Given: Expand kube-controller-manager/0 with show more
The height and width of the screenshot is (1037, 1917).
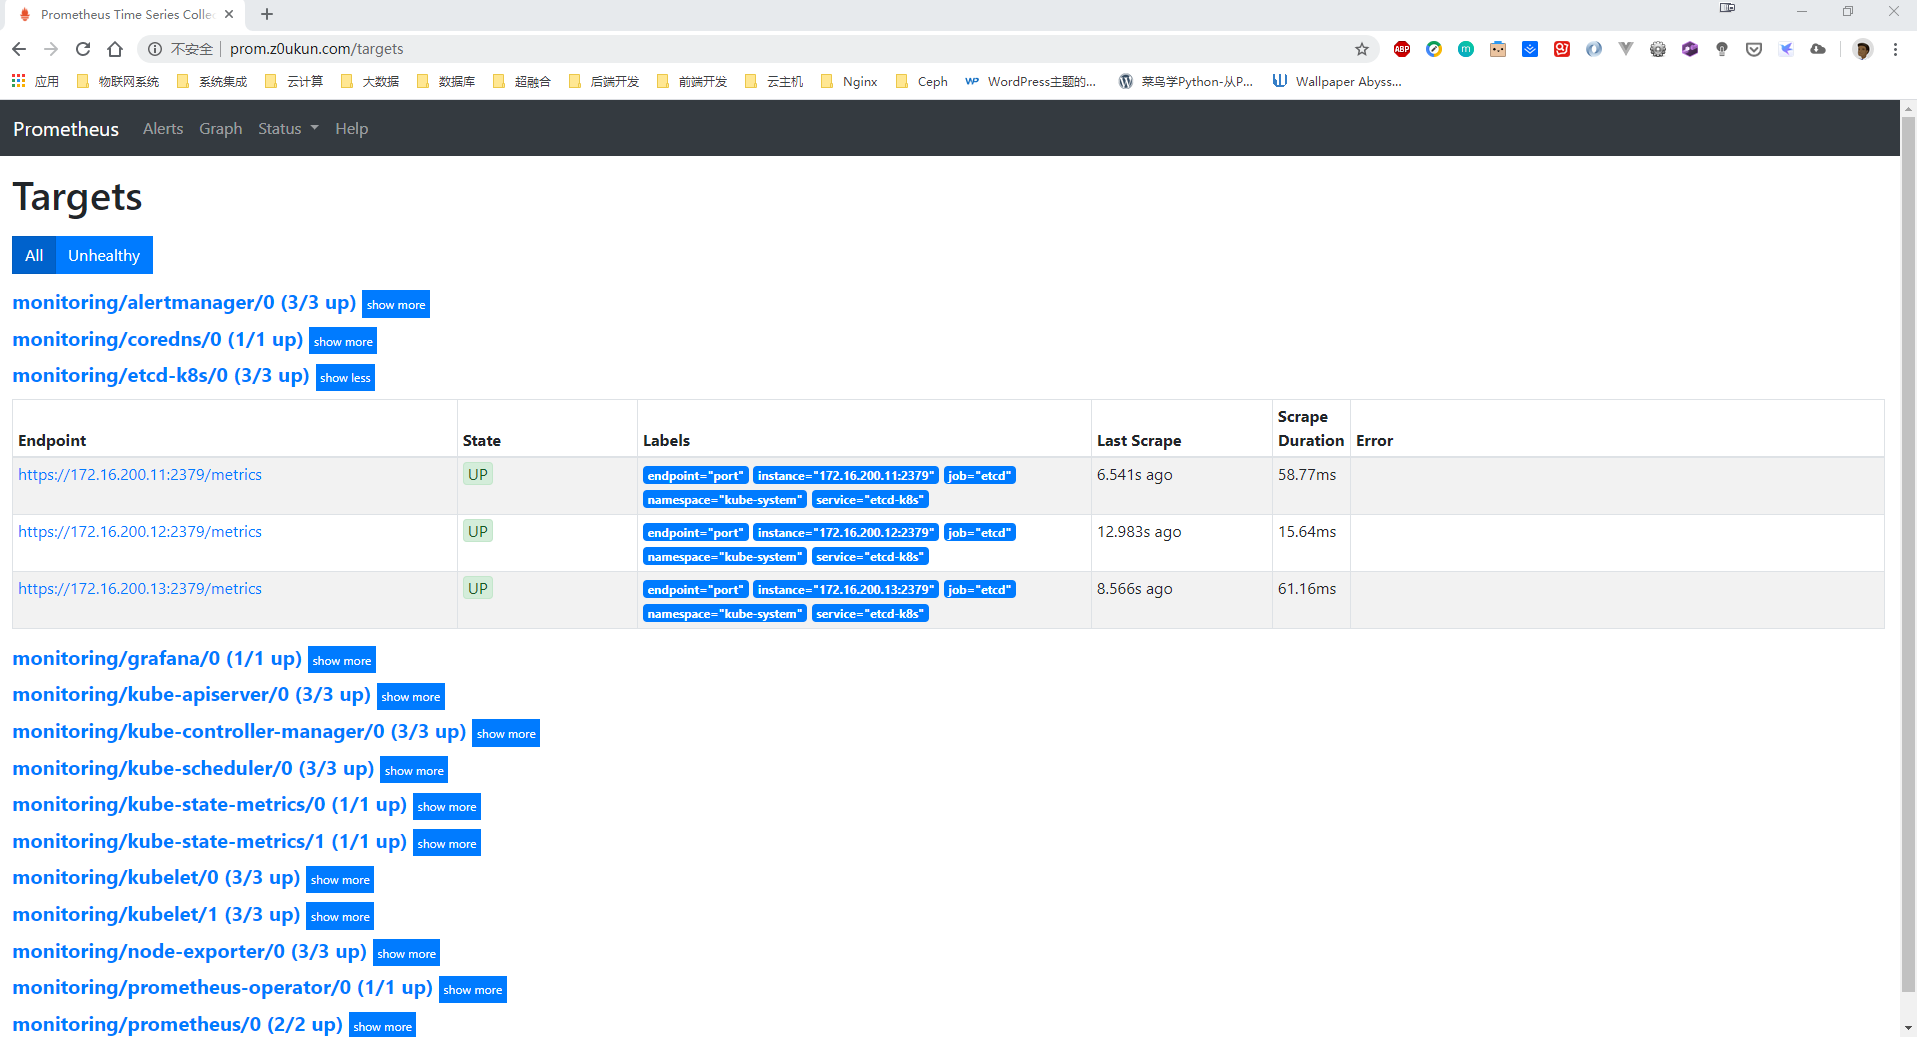Looking at the screenshot, I should pos(506,734).
